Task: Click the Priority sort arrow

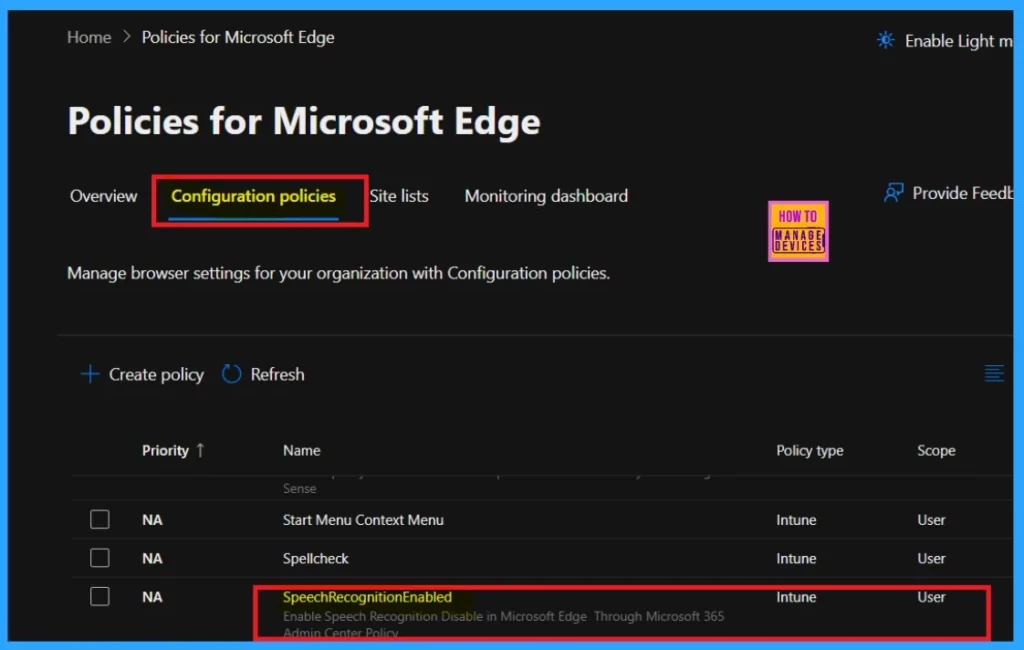Action: click(x=200, y=450)
